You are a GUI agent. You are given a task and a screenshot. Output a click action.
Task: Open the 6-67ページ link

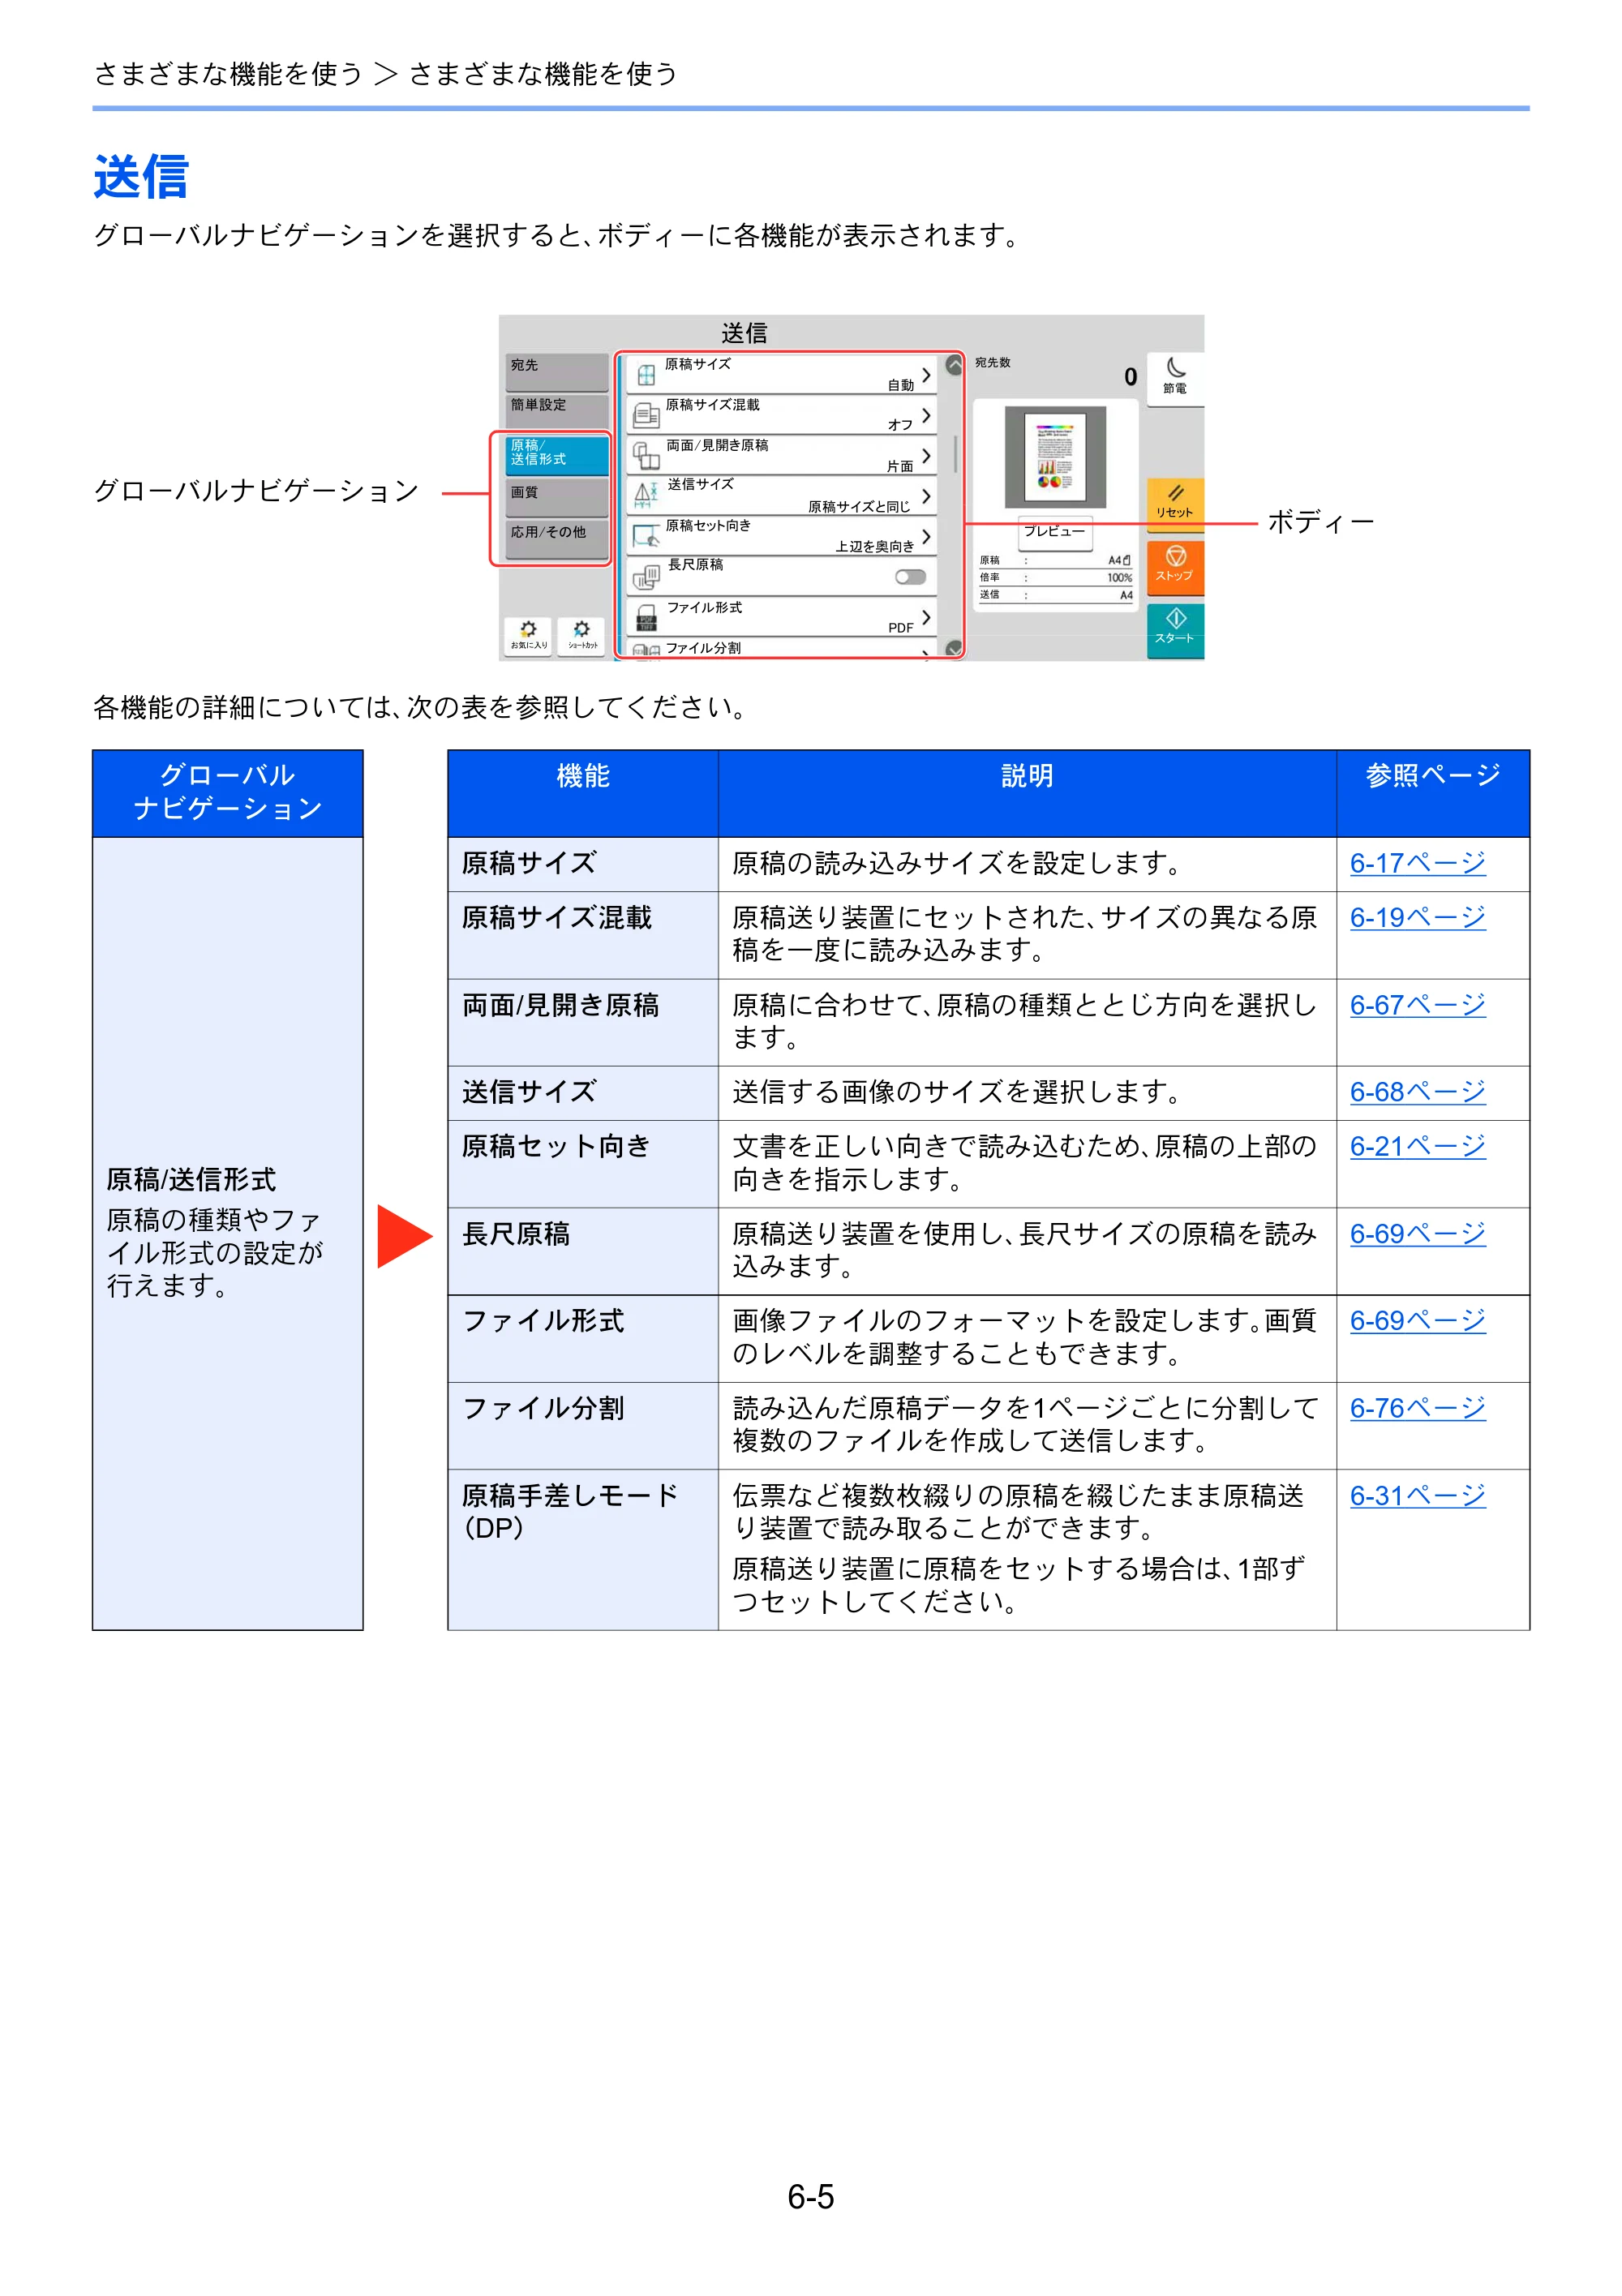[x=1417, y=1005]
